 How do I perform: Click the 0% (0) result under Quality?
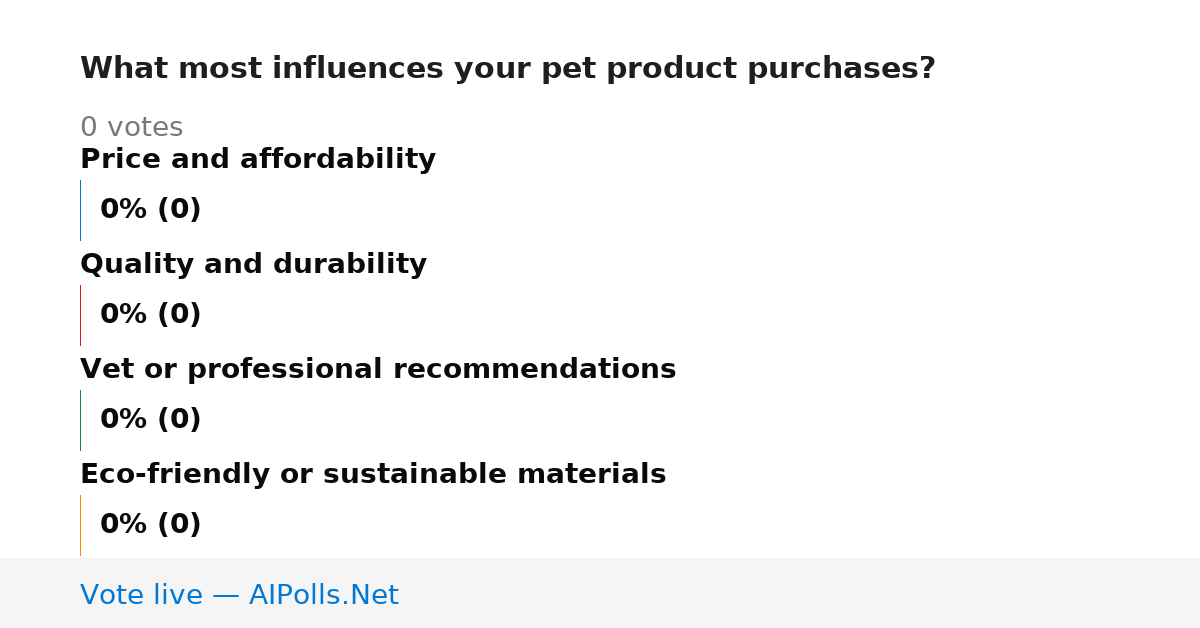(x=151, y=315)
